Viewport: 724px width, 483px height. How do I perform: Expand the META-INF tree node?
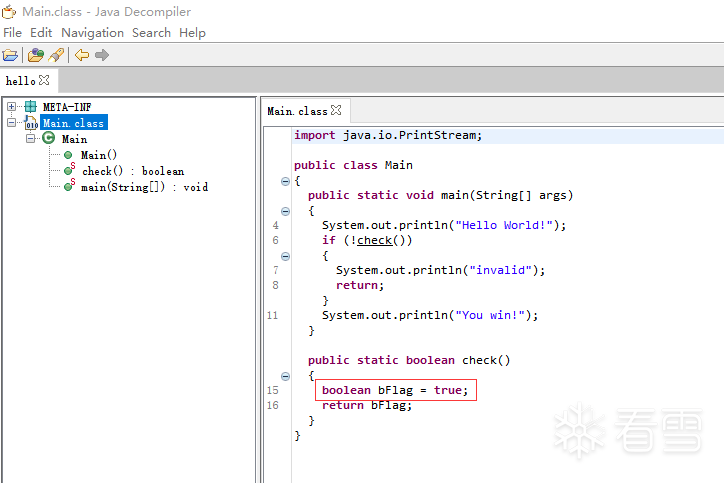coord(12,107)
